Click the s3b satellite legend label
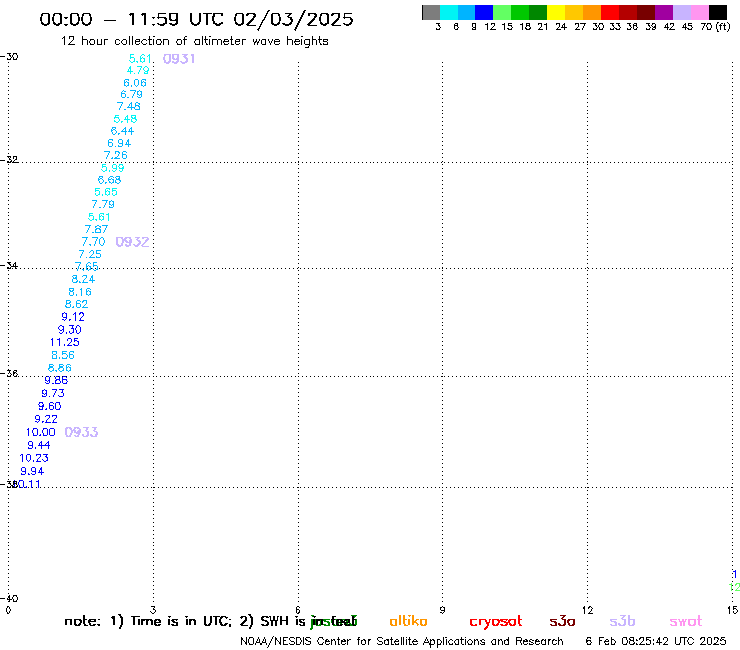The width and height of the screenshot is (740, 650). (622, 621)
